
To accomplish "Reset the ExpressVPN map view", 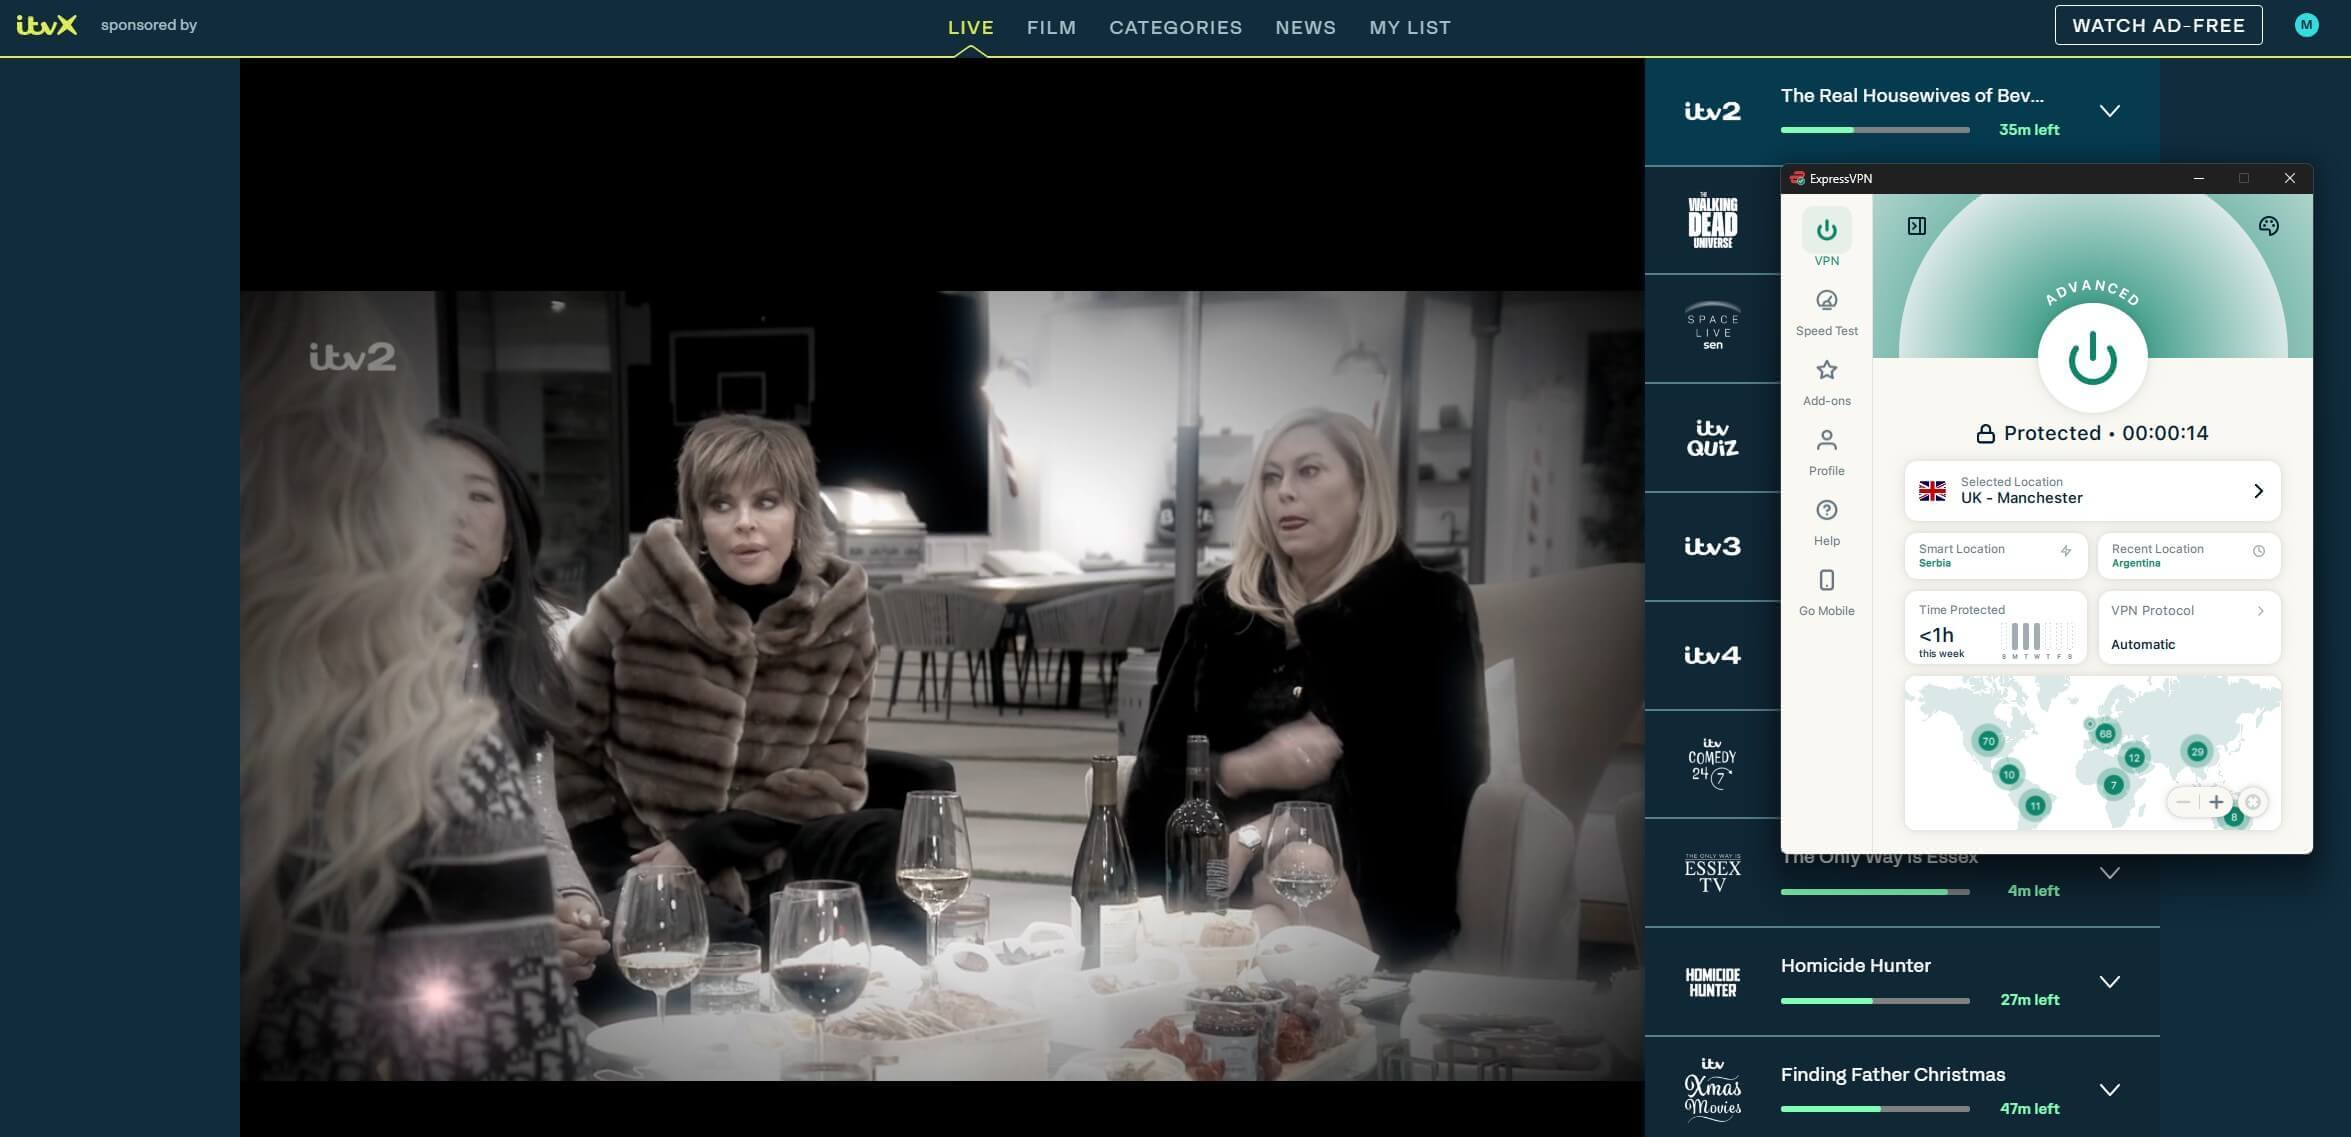I will 2252,802.
